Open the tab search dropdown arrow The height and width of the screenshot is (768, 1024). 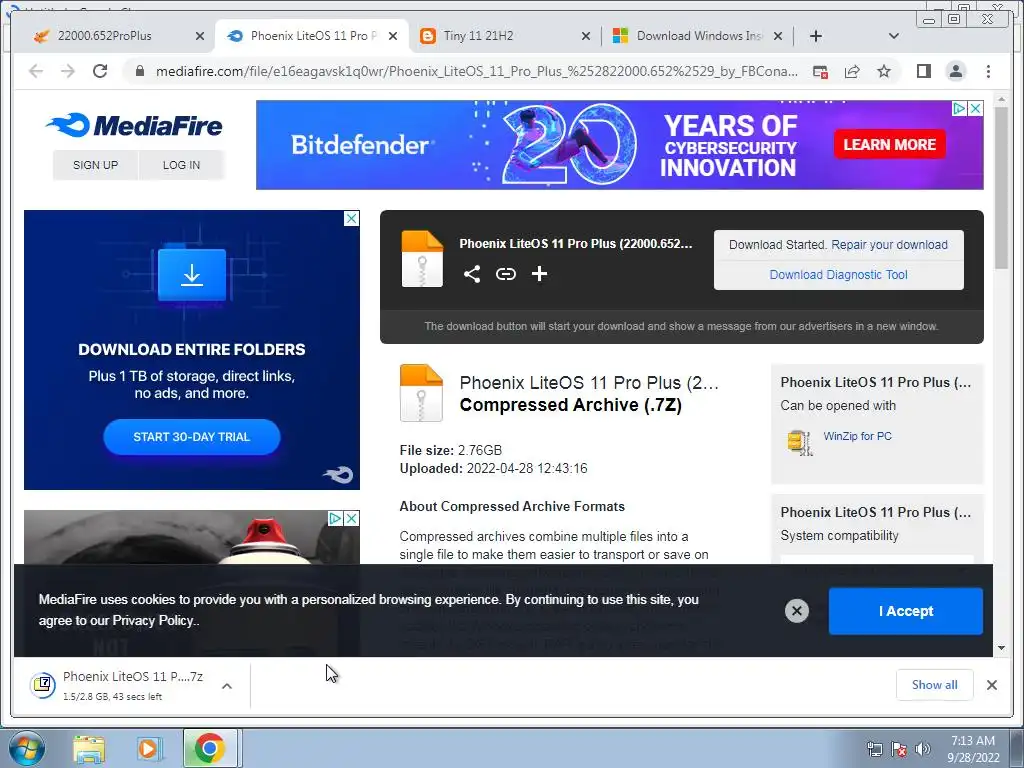tap(894, 36)
